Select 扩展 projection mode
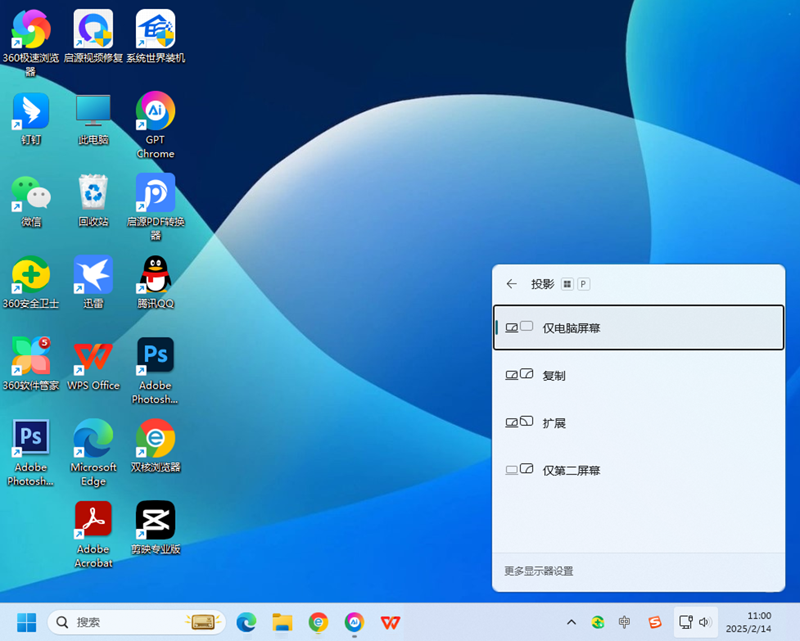The image size is (800, 641). click(x=638, y=423)
